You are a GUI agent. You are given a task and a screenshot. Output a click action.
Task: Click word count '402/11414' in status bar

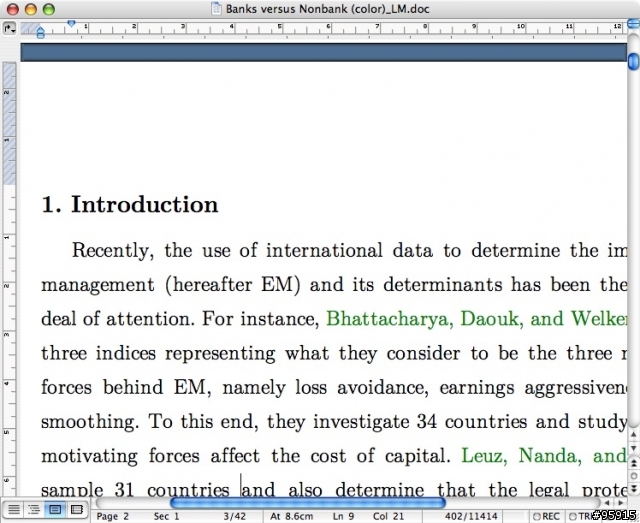[471, 516]
